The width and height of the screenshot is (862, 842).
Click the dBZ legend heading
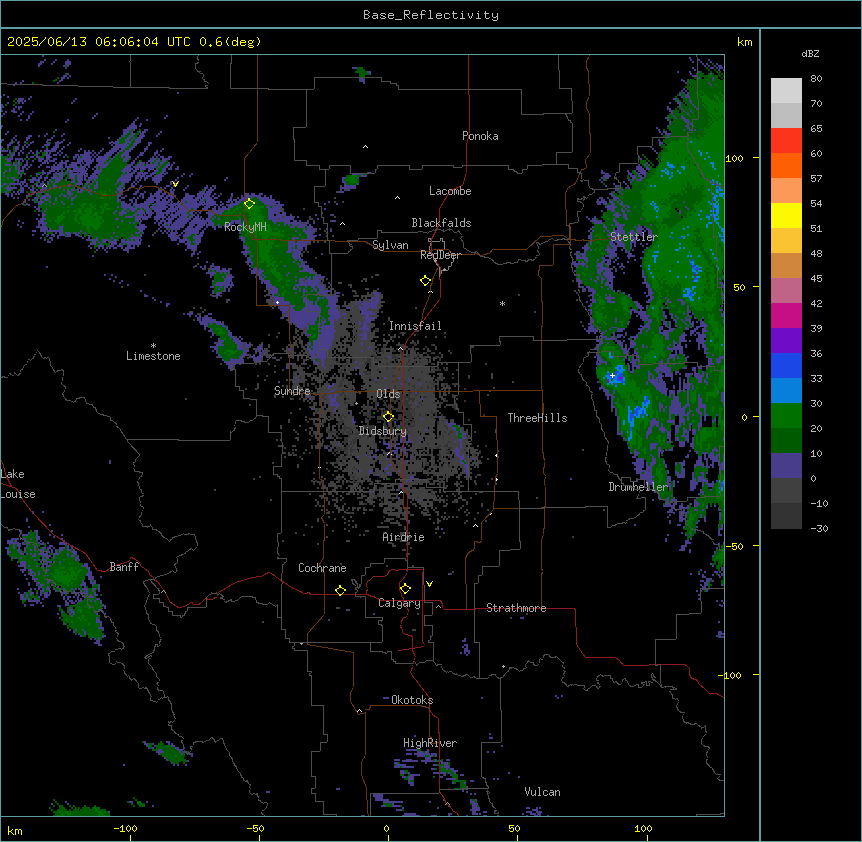(x=810, y=53)
